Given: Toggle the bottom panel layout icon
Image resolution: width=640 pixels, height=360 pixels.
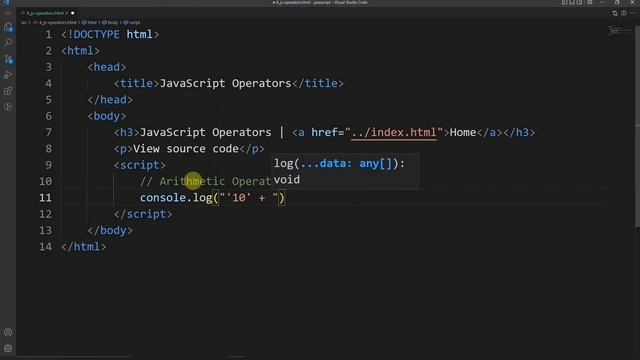Looking at the screenshot, I should [572, 2].
